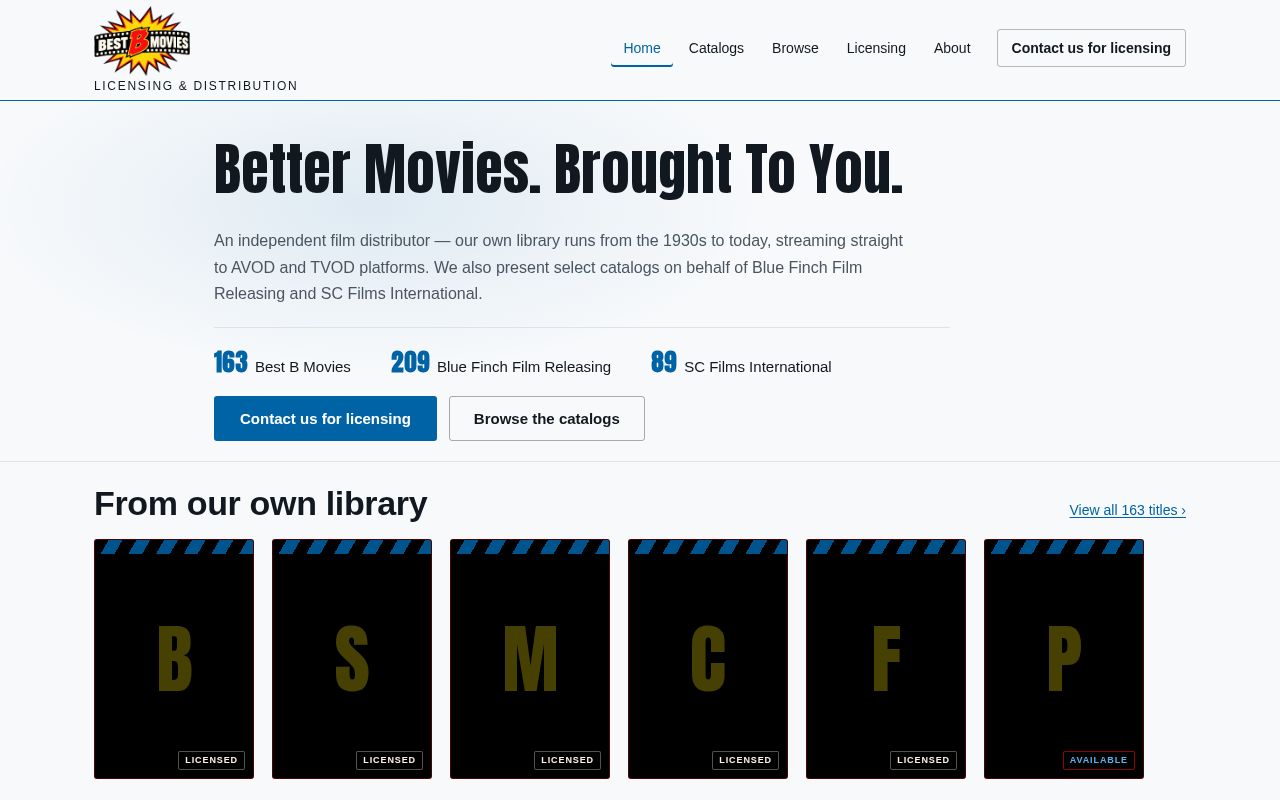Click the 89 SC Films International stat
The height and width of the screenshot is (800, 1280).
point(741,363)
